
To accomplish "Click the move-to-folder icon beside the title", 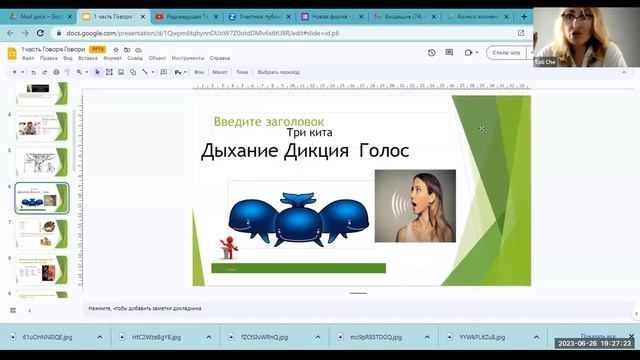I will point(127,49).
